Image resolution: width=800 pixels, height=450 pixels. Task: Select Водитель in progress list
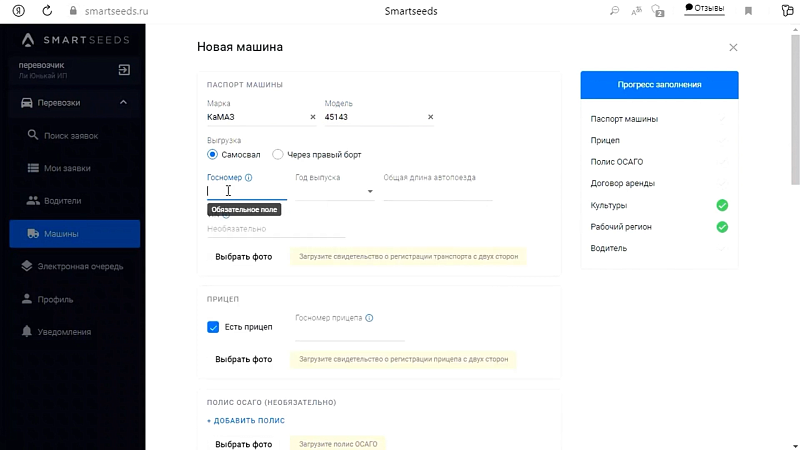click(x=609, y=248)
